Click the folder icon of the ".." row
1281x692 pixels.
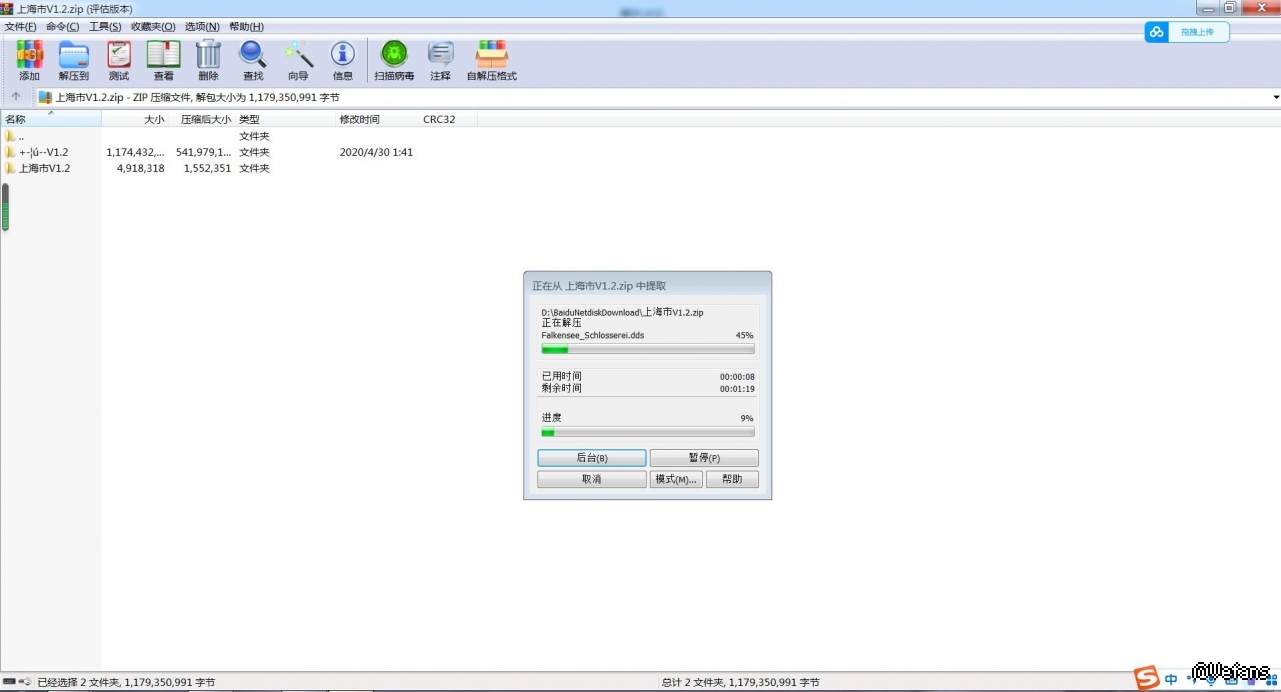tap(10, 136)
